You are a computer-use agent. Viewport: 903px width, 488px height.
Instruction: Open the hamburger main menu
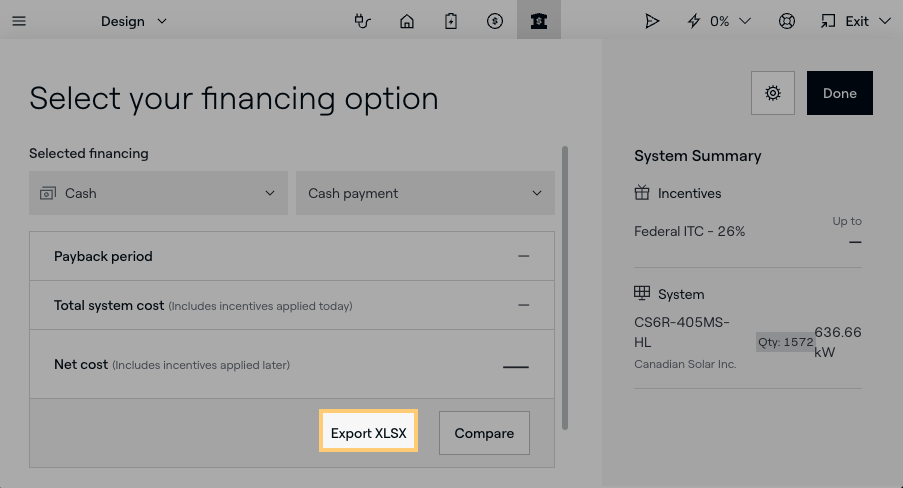[19, 21]
